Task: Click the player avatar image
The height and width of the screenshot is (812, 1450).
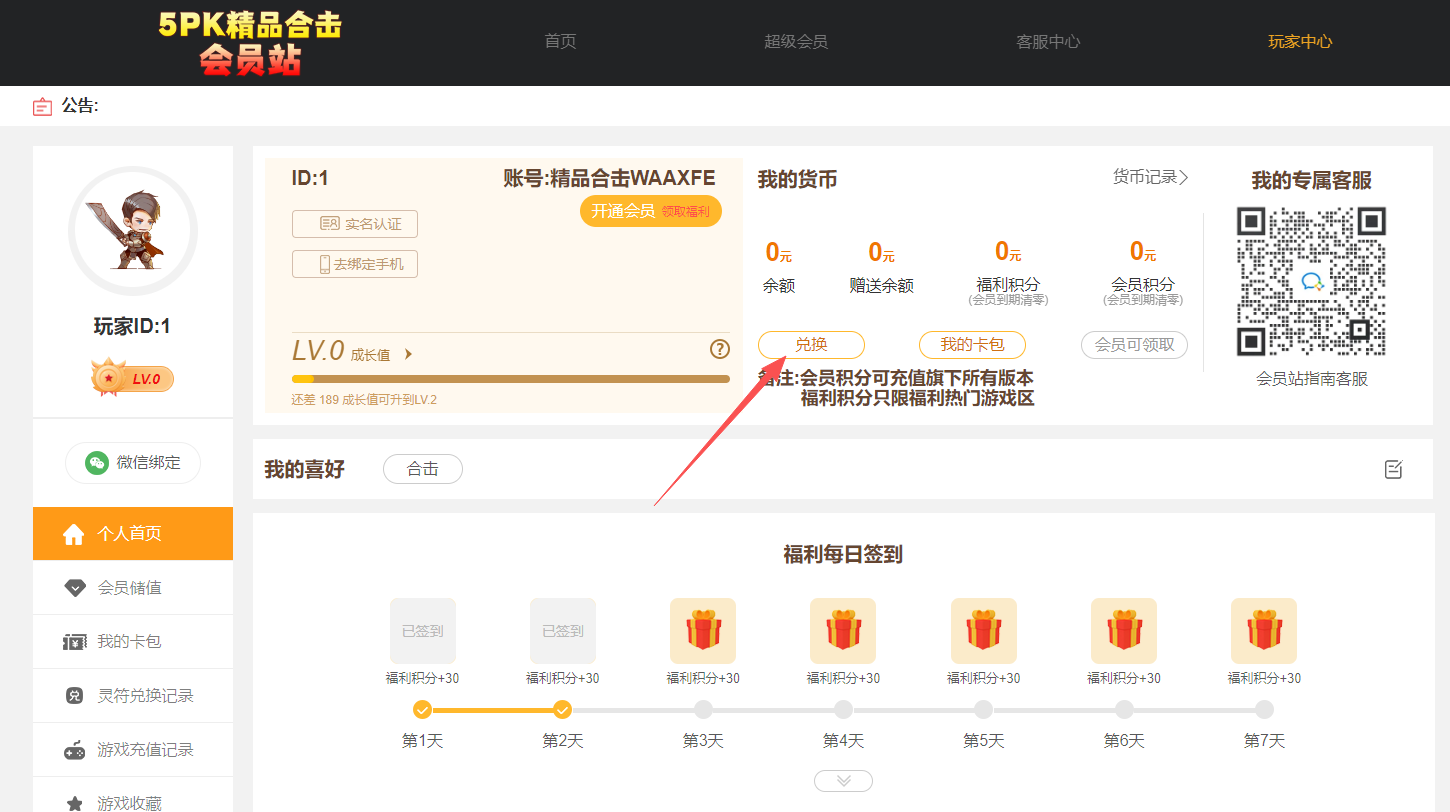Action: pos(133,231)
